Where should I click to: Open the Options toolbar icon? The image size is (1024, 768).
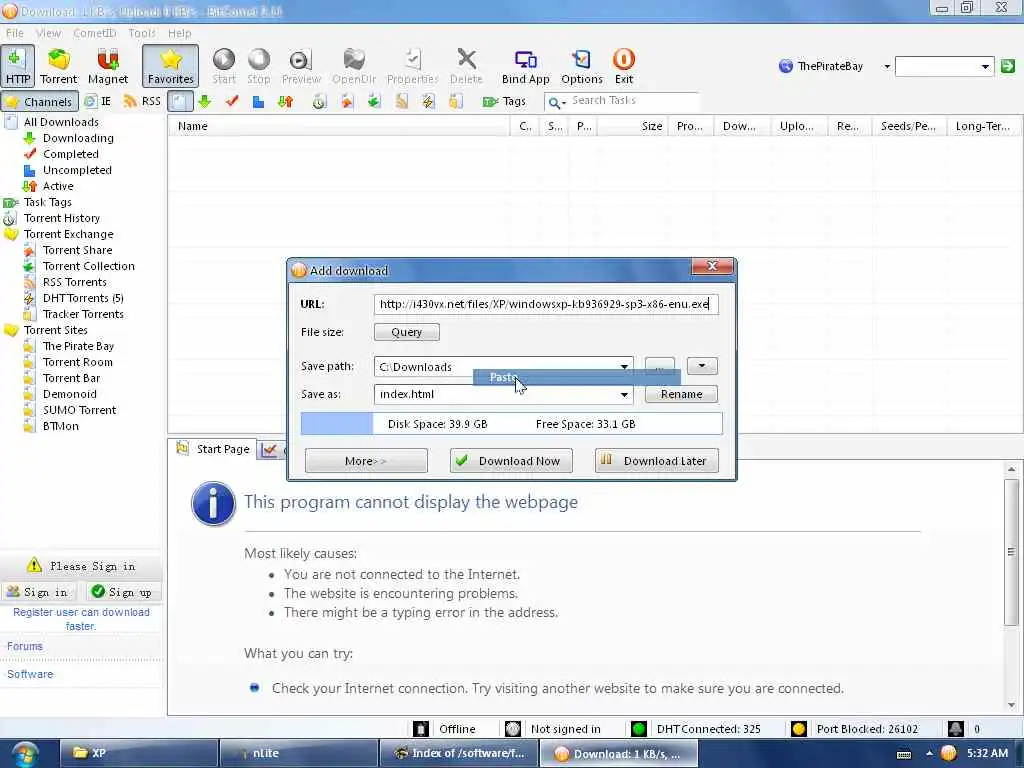(581, 66)
